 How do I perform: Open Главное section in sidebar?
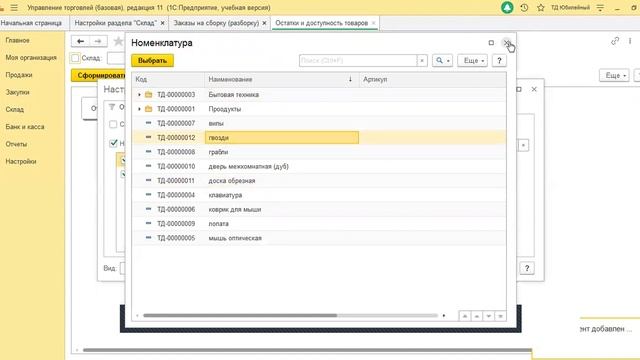click(x=18, y=40)
